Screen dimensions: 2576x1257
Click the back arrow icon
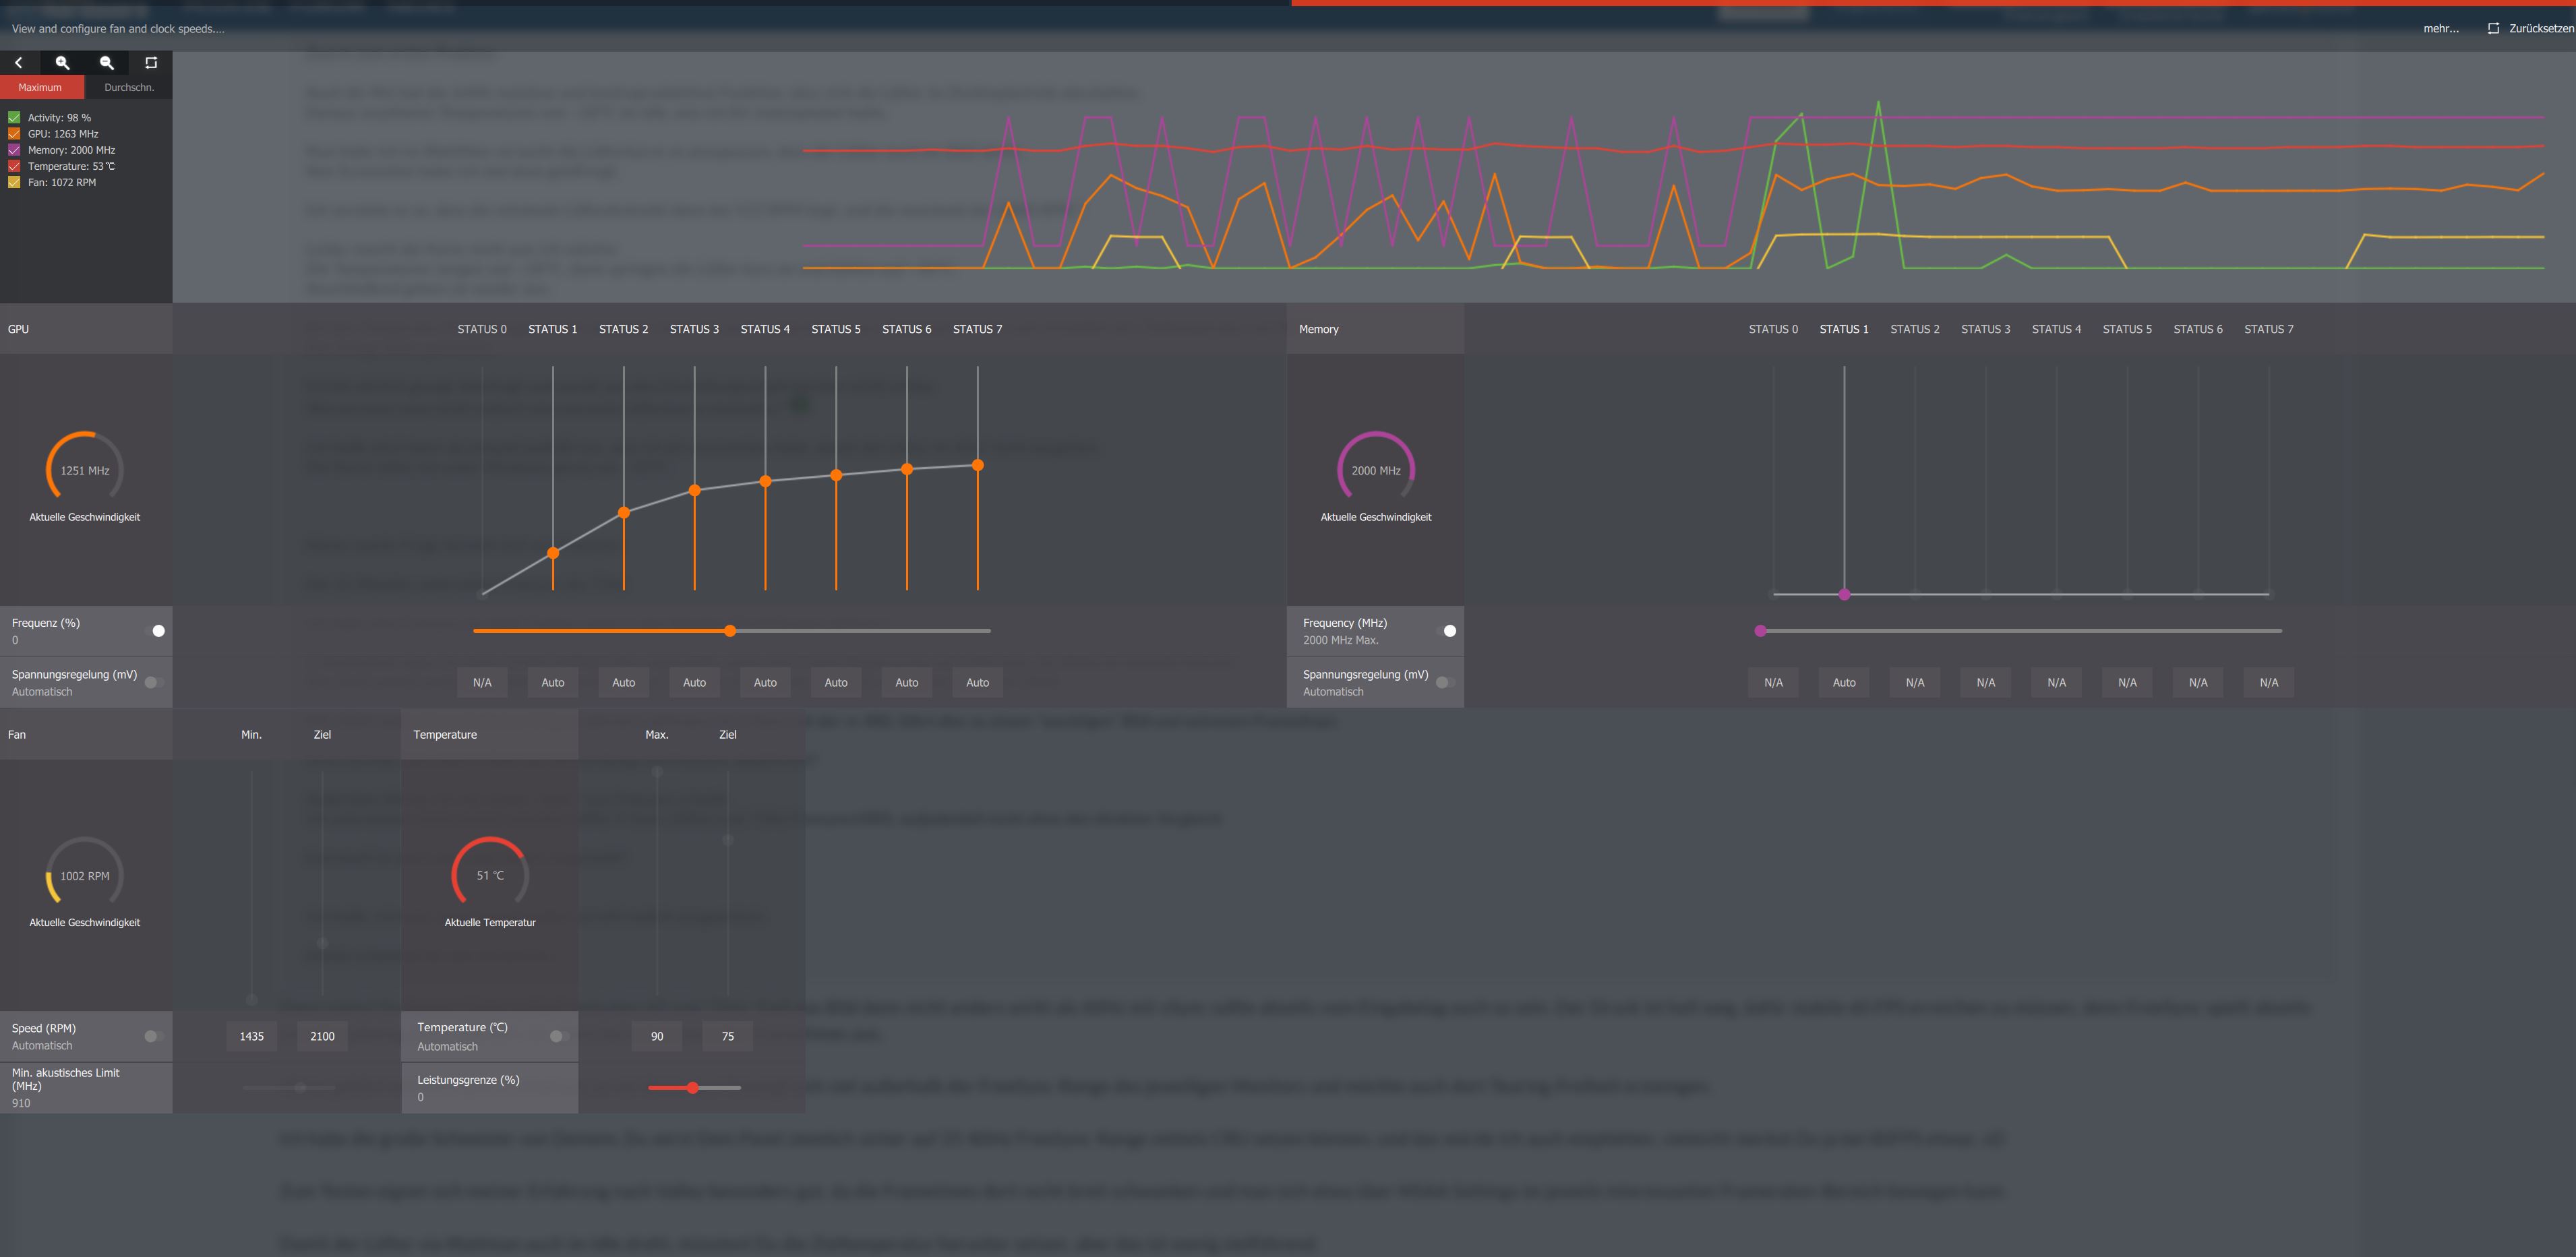pyautogui.click(x=19, y=62)
